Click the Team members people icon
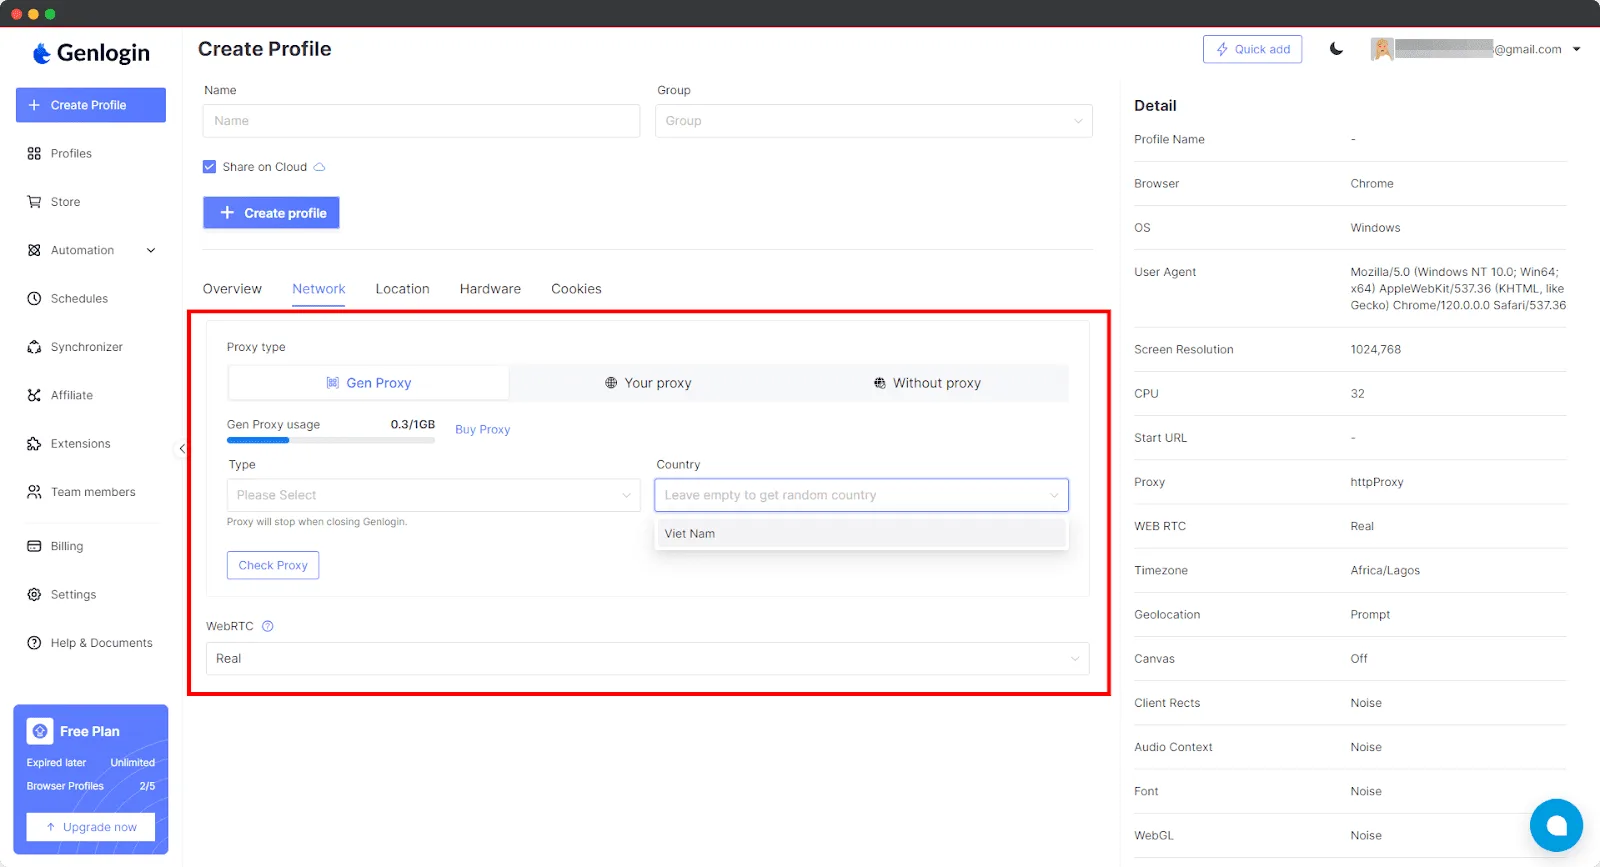This screenshot has width=1600, height=867. tap(34, 492)
